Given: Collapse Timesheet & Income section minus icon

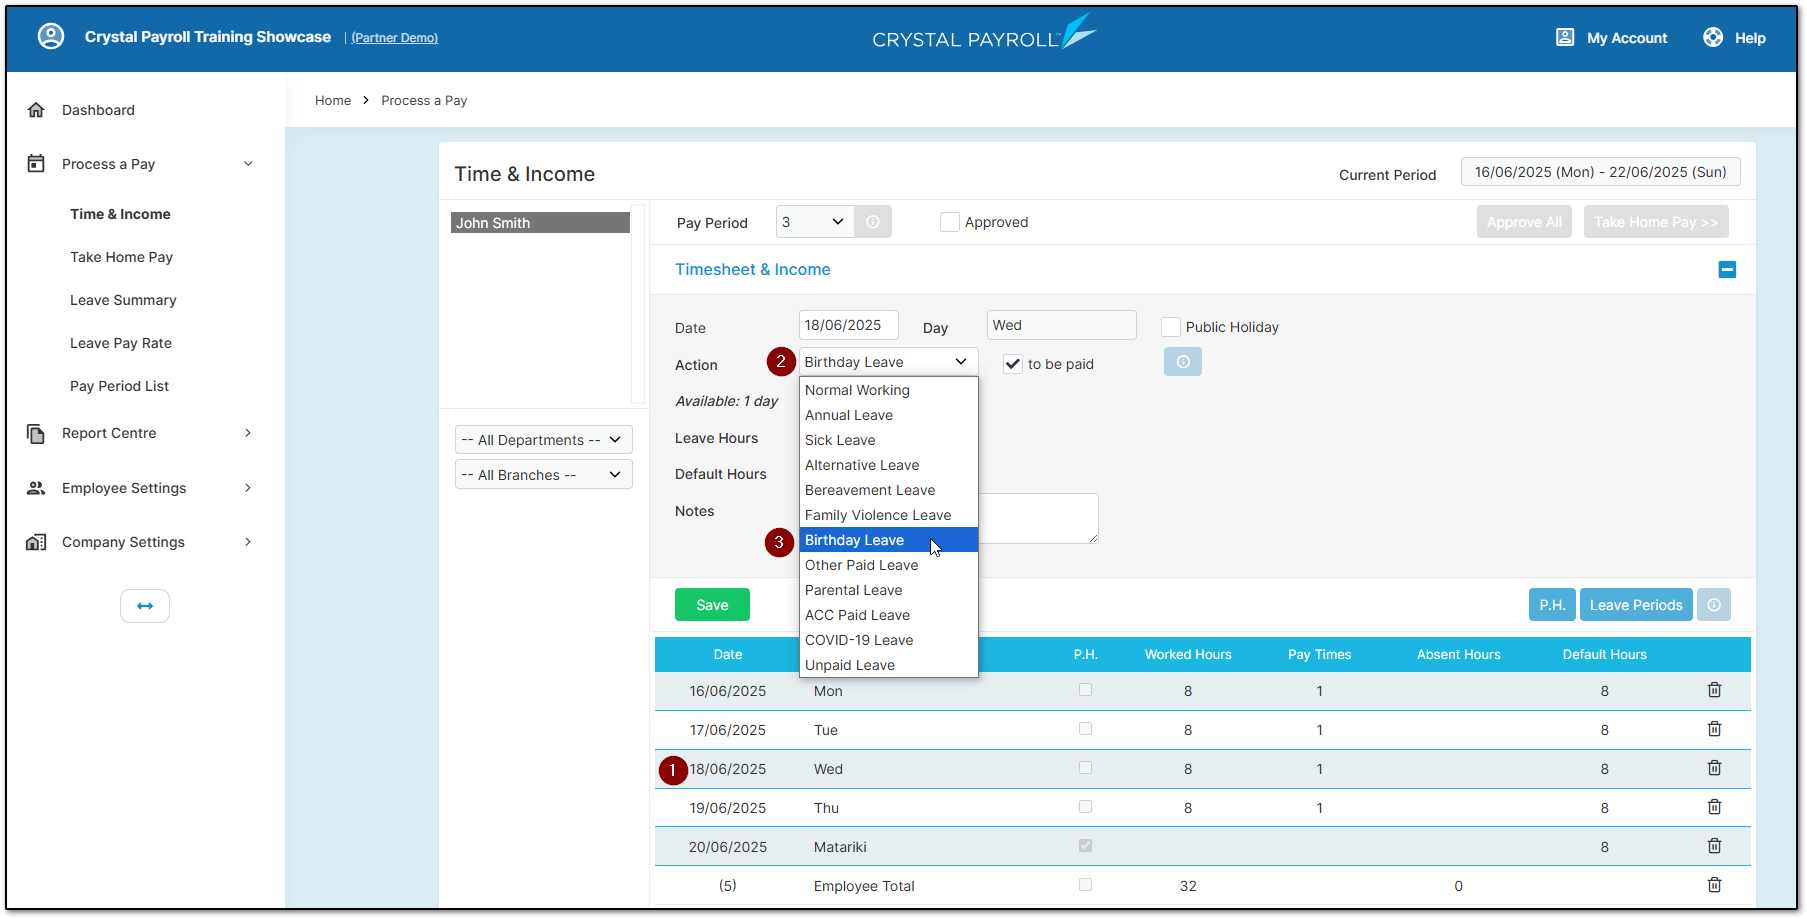Looking at the screenshot, I should pos(1727,270).
